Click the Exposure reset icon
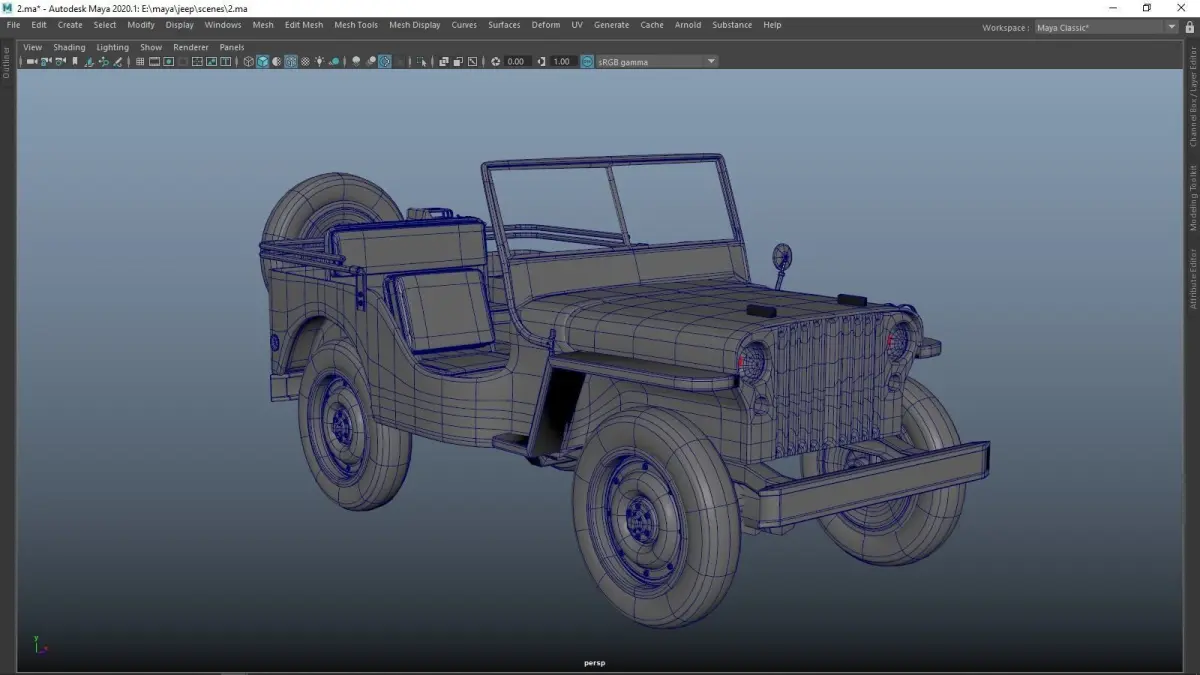 [495, 61]
